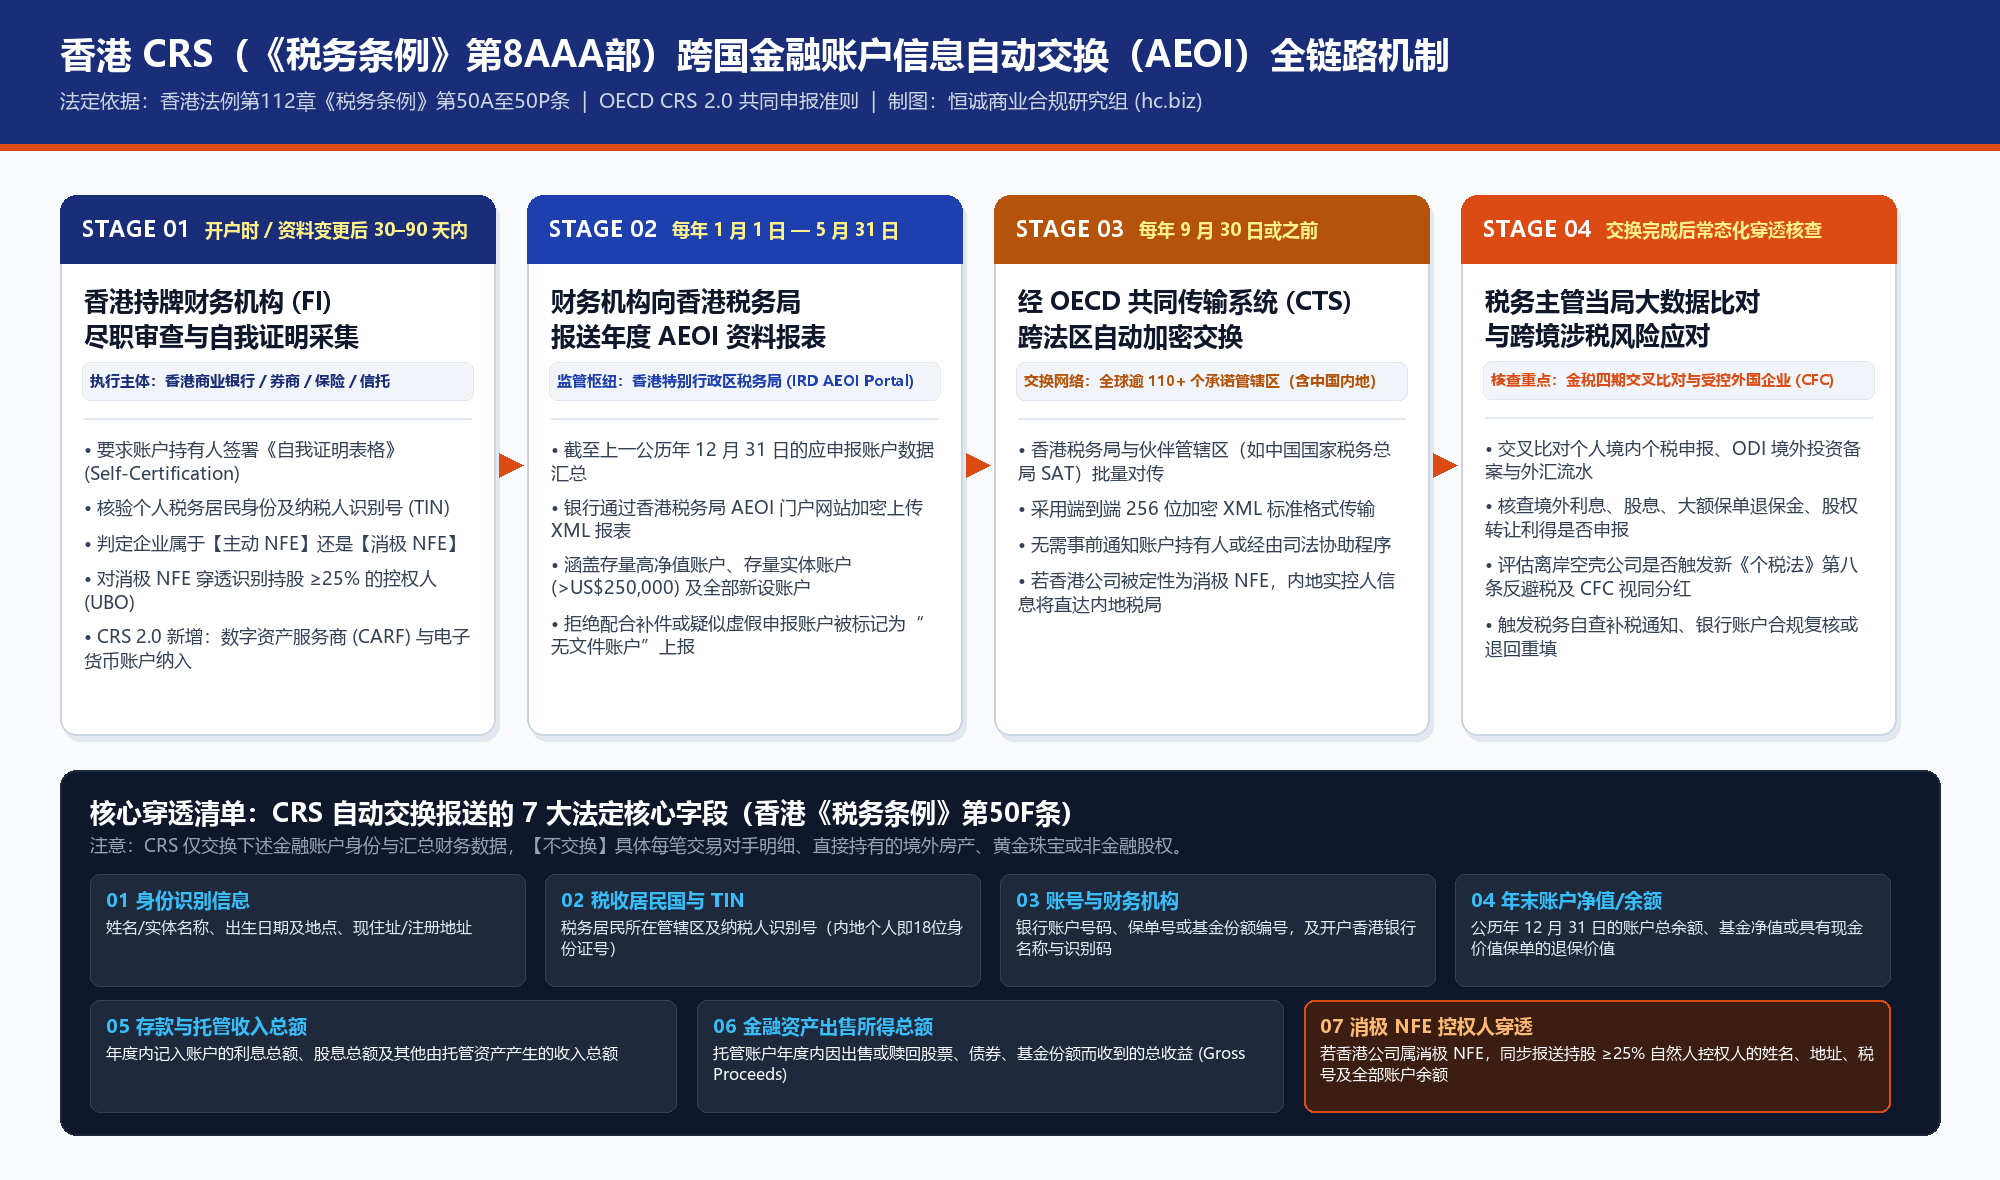Click the section title 核心穿透清单
Image resolution: width=2000 pixels, height=1180 pixels.
click(x=582, y=812)
